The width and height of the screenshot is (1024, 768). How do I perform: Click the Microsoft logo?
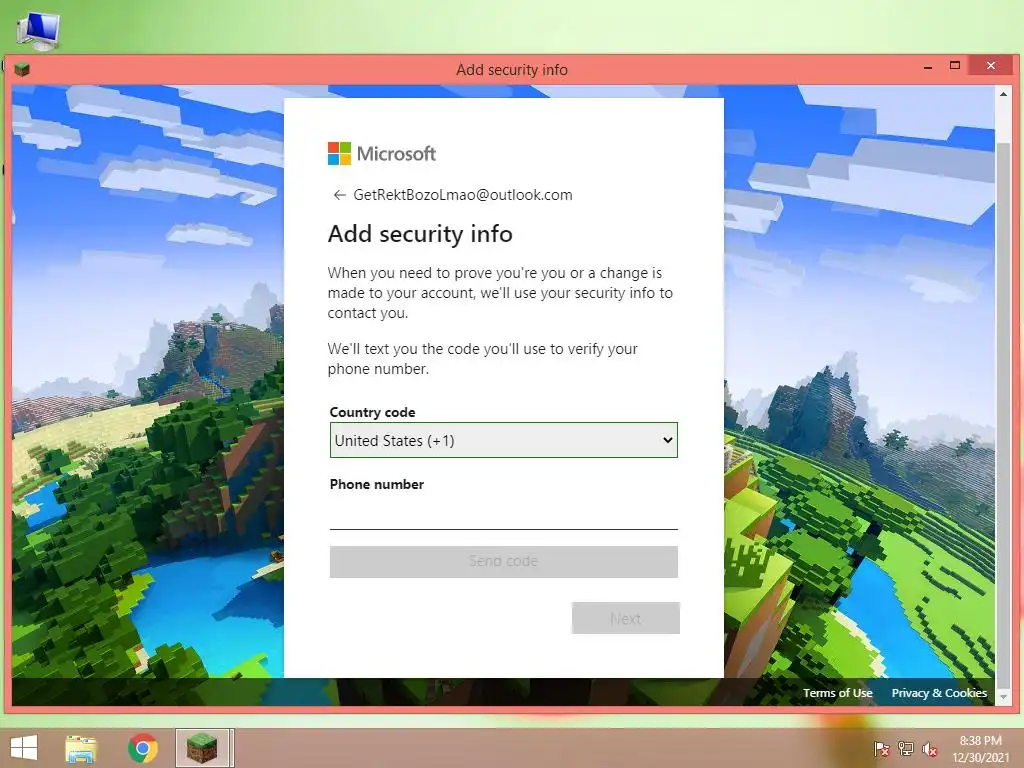click(x=381, y=153)
